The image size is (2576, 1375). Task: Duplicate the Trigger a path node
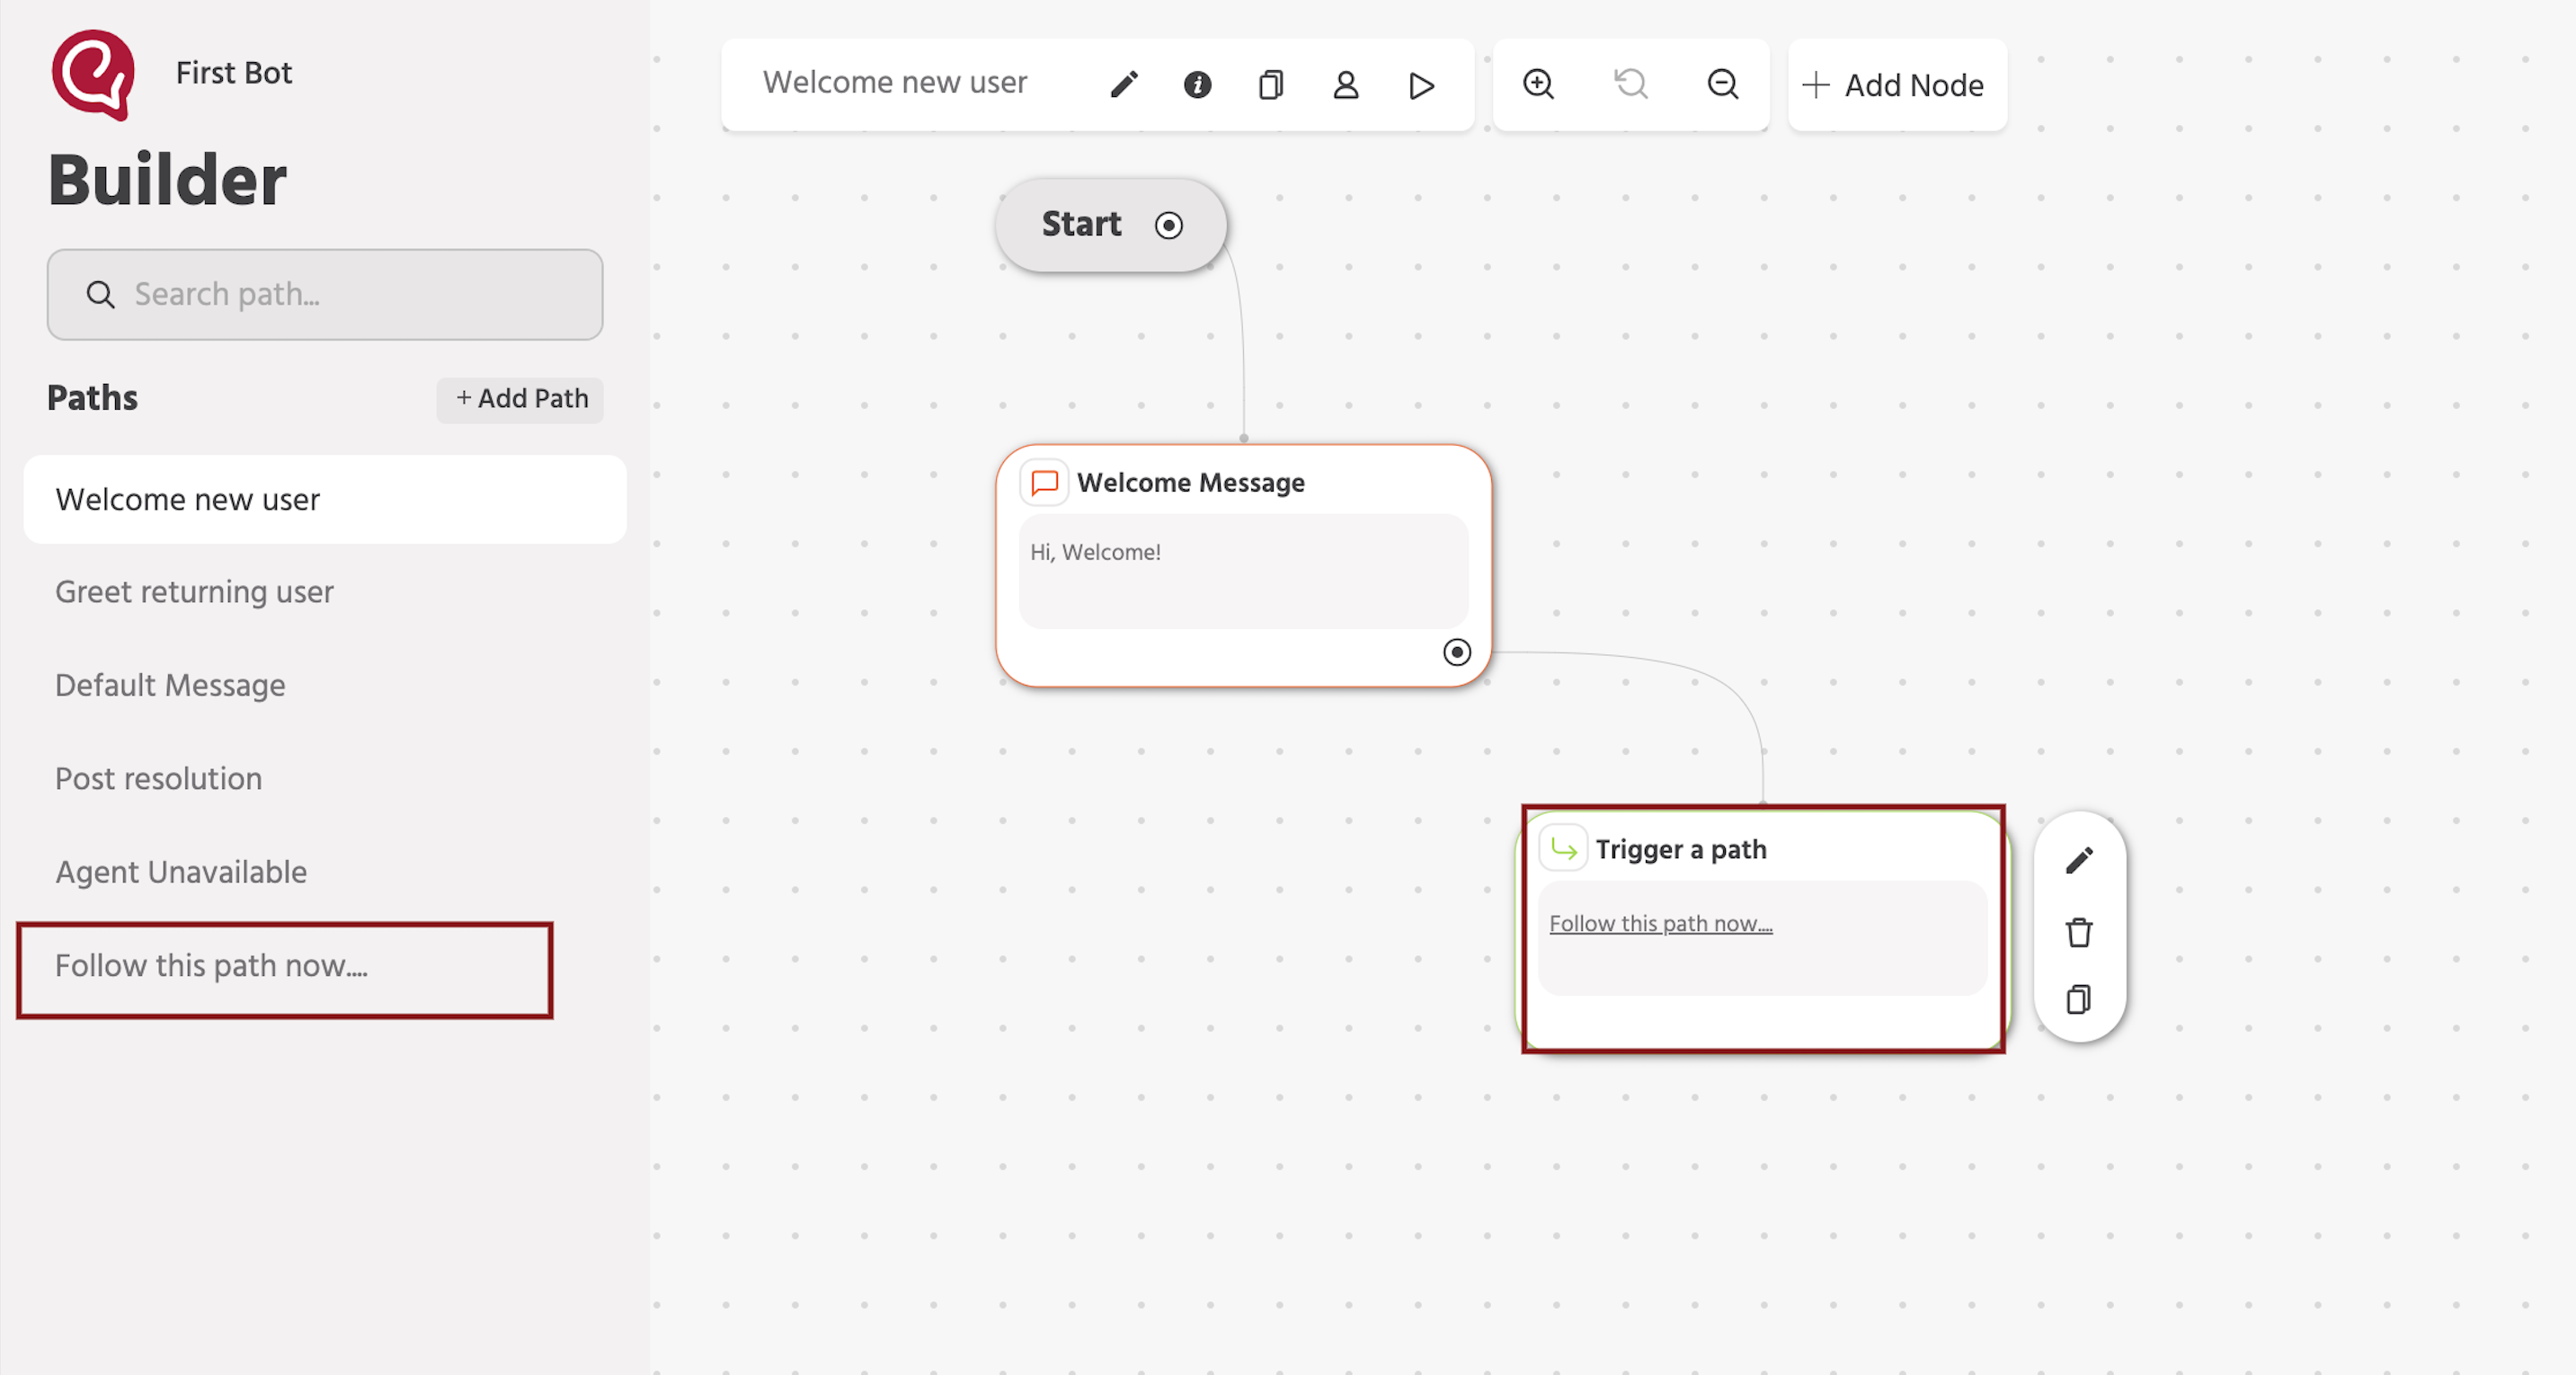pos(2079,1000)
